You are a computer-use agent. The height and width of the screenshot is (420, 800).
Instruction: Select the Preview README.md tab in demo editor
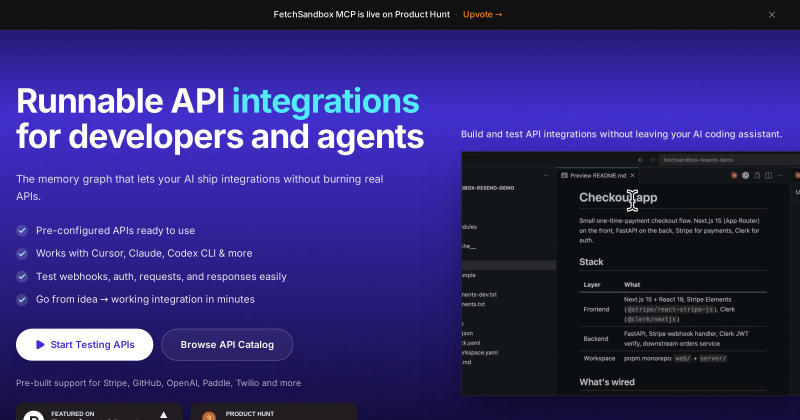pos(597,176)
